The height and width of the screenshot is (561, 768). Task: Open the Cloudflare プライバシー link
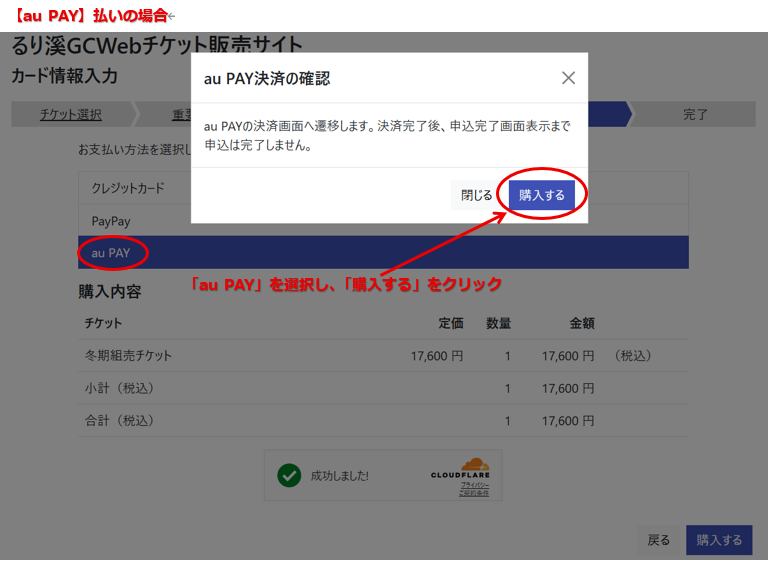click(x=474, y=484)
